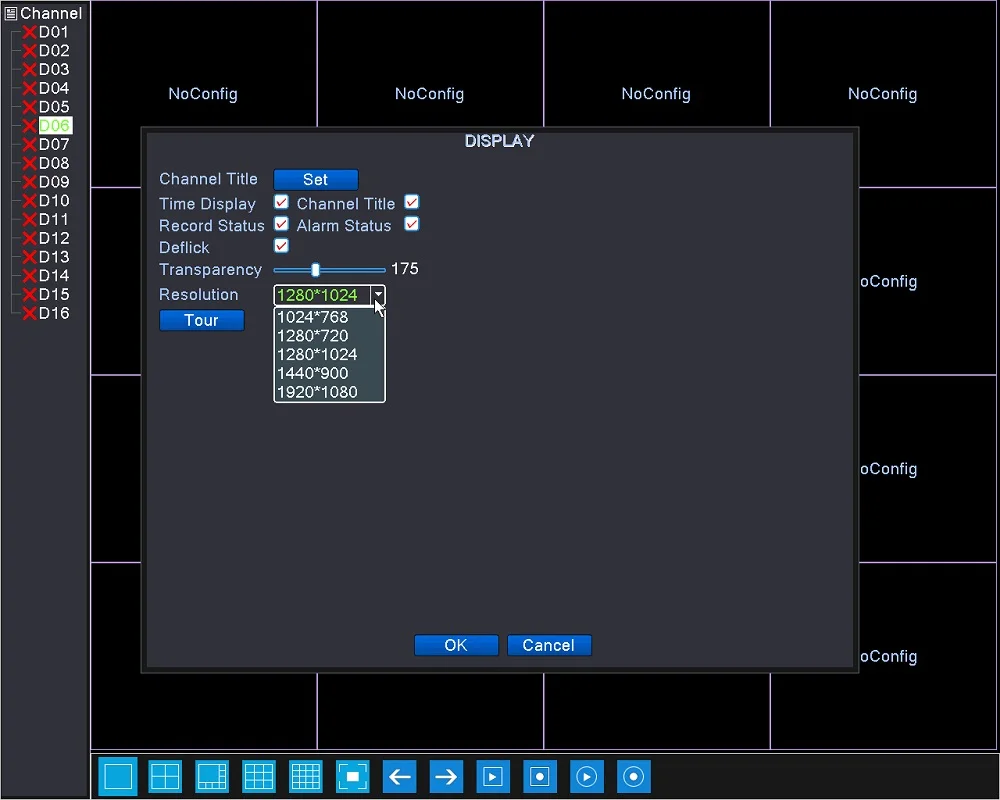
Task: Uncheck the Time Display checkbox
Action: 281,202
